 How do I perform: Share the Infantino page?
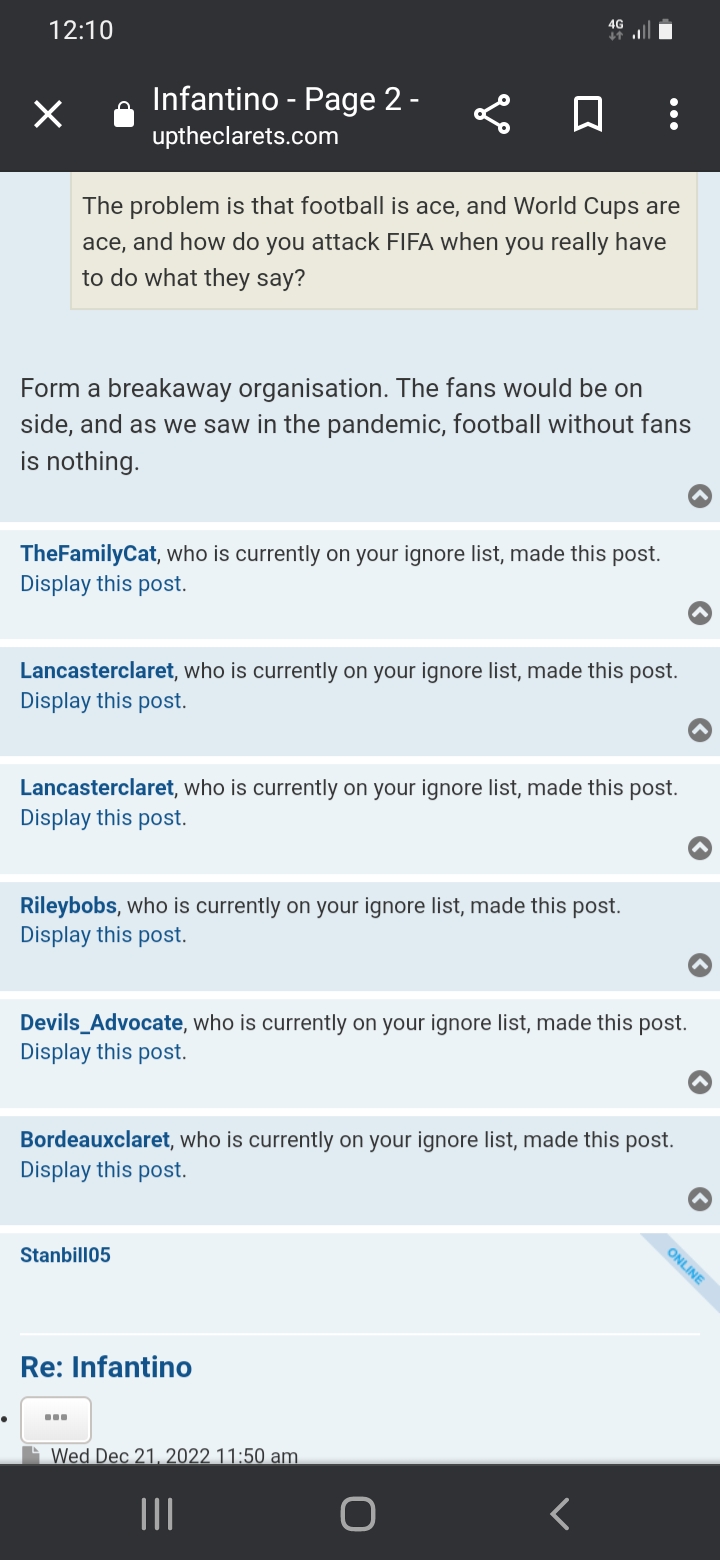tap(492, 115)
